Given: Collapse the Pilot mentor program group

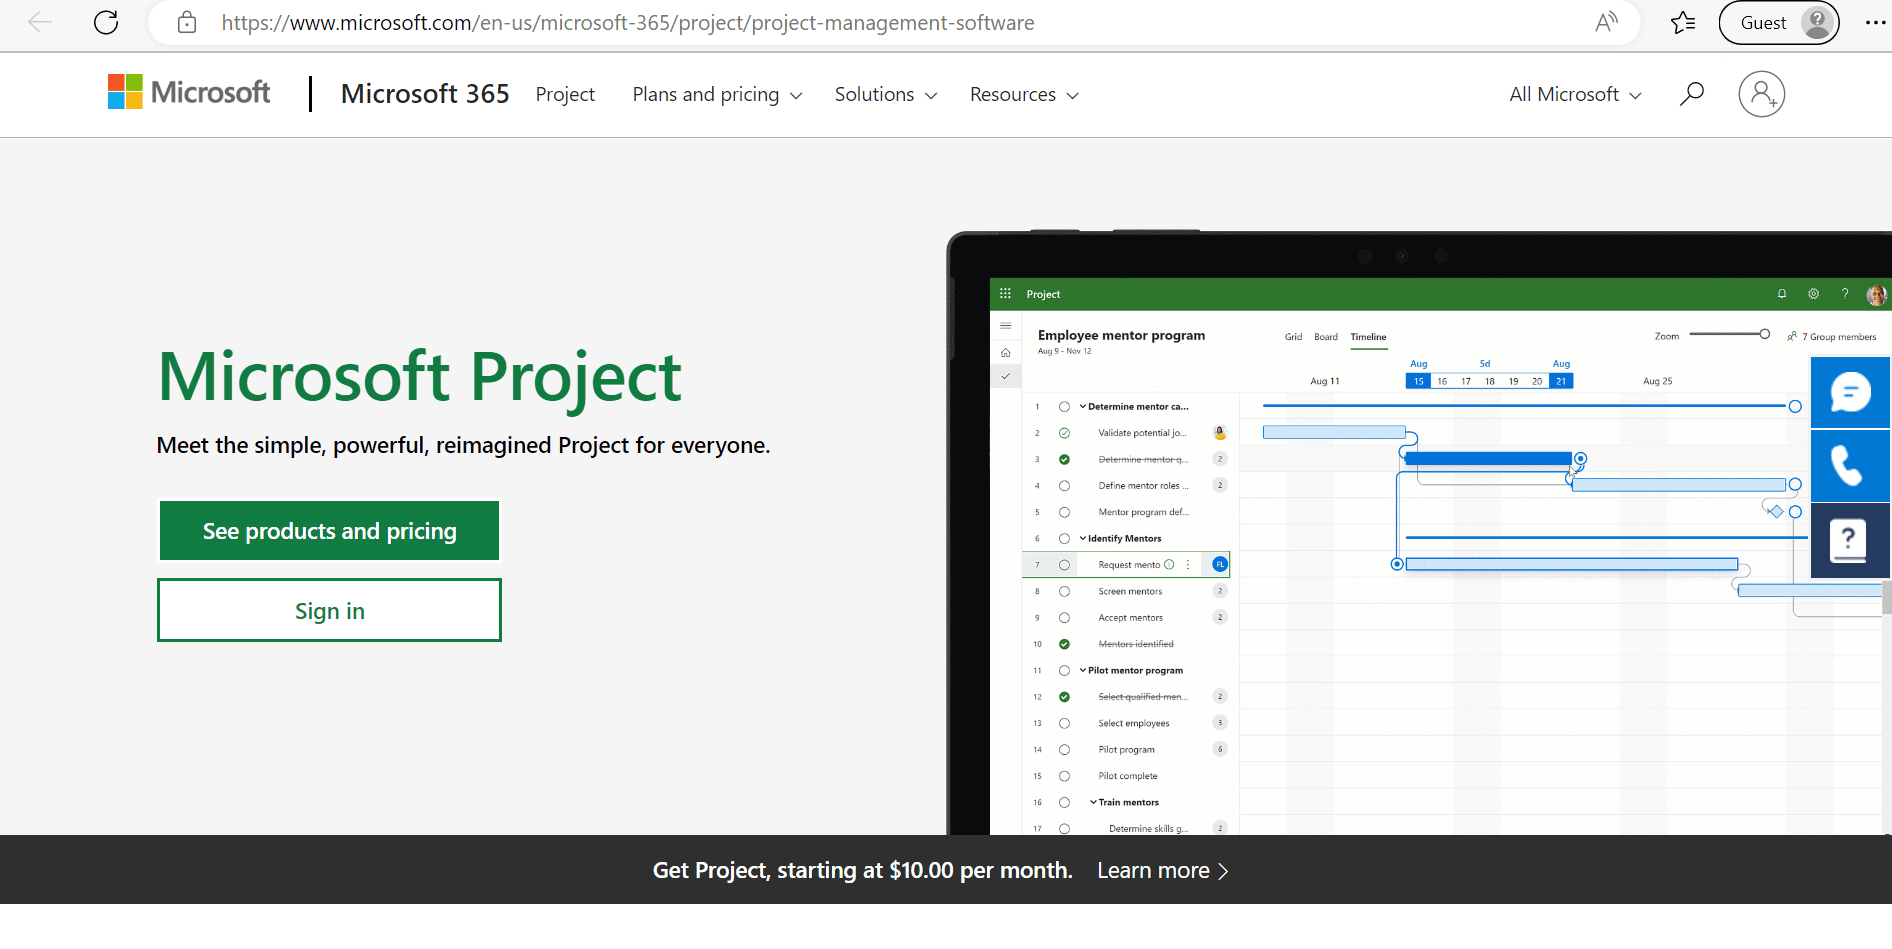Looking at the screenshot, I should tap(1083, 671).
